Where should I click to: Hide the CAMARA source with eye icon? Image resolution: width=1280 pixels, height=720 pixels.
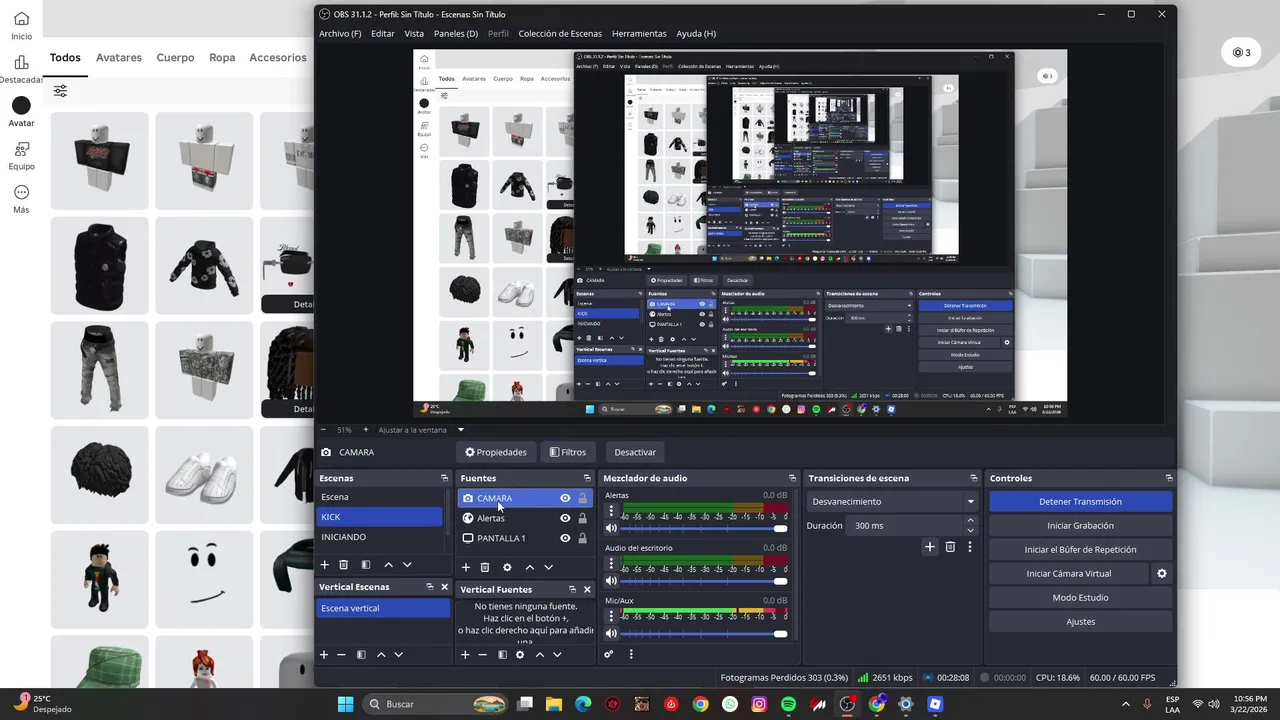(565, 498)
